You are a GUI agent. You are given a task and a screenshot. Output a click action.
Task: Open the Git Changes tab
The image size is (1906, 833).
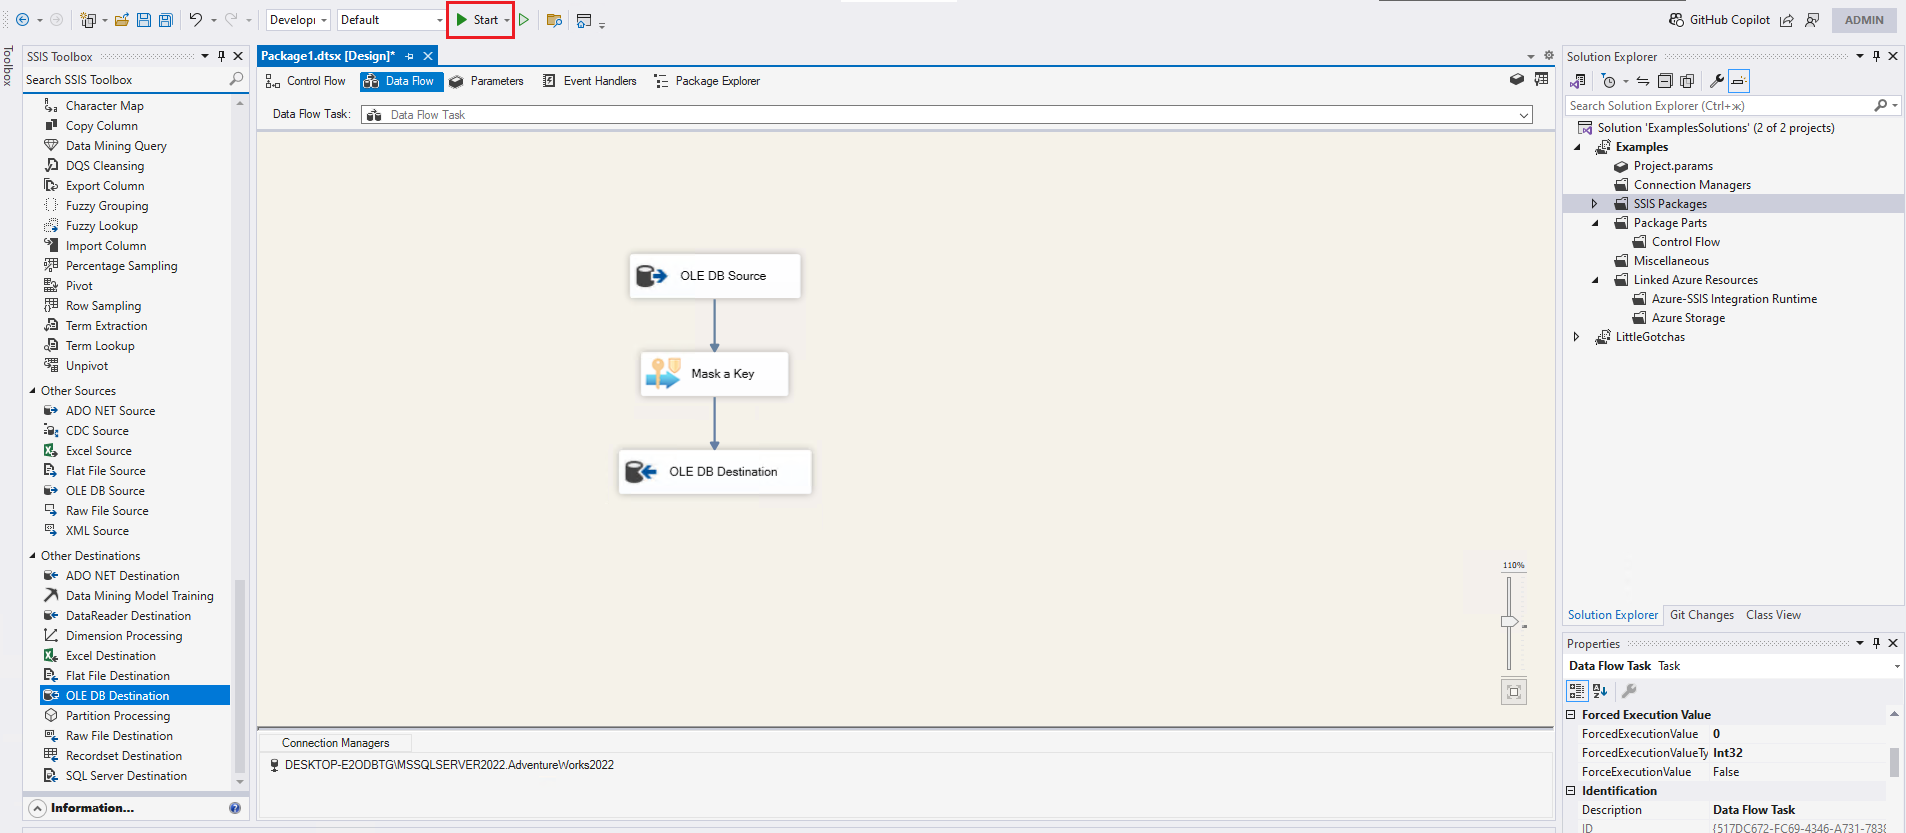click(x=1701, y=615)
